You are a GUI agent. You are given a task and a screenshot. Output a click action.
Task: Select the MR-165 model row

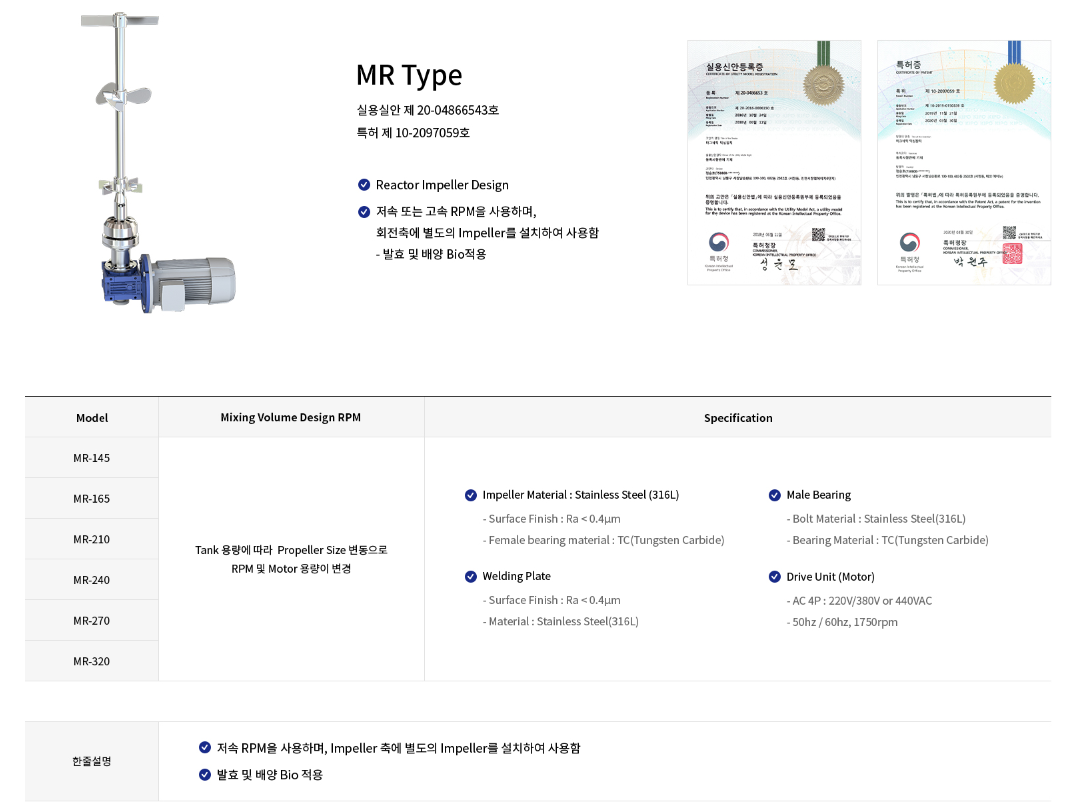[92, 498]
